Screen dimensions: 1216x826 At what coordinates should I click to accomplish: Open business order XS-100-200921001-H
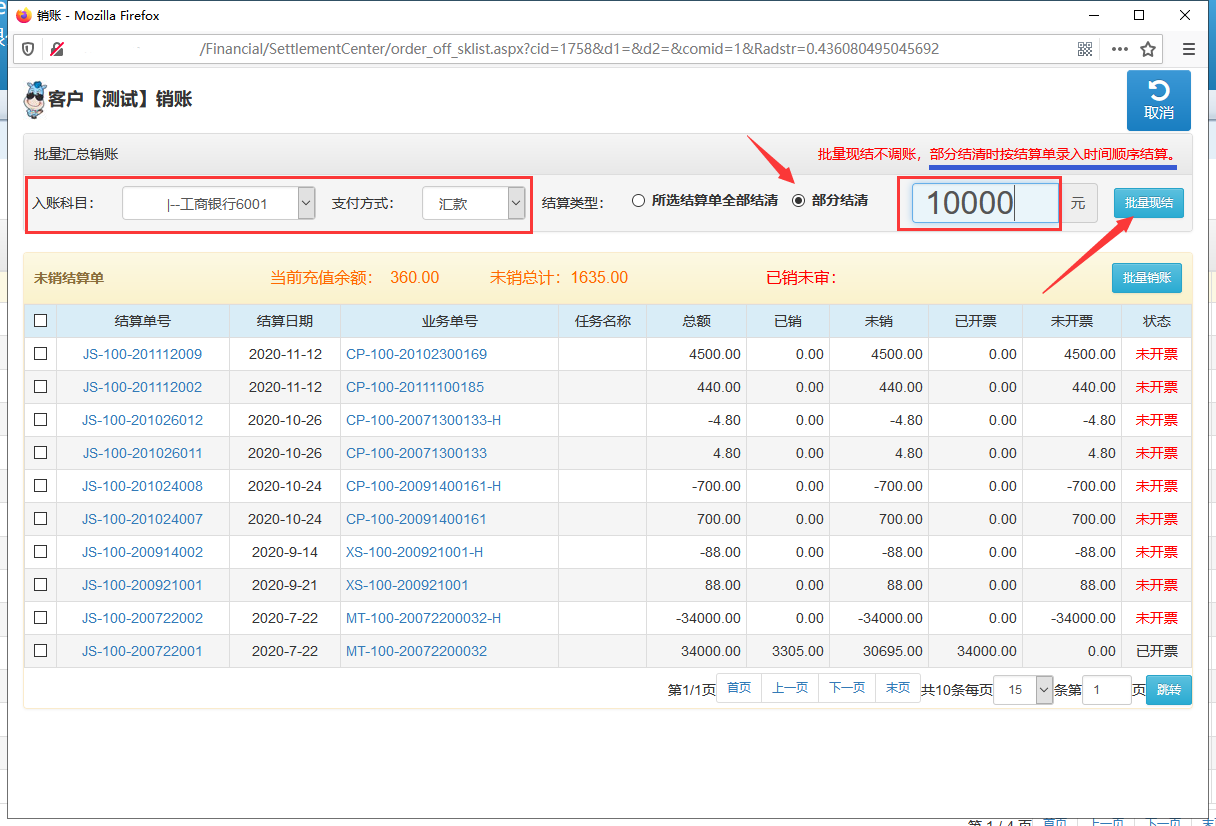[414, 552]
